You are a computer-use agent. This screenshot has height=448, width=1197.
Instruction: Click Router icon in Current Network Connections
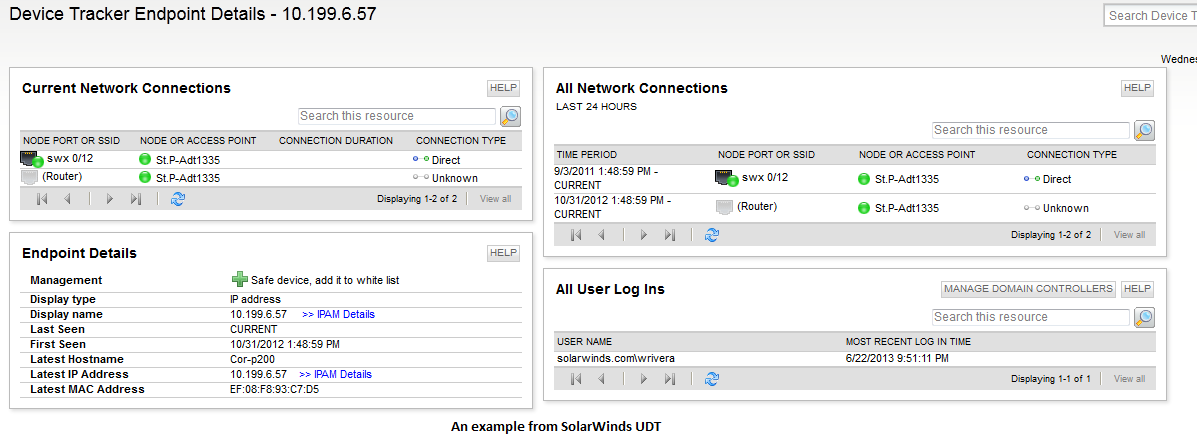coord(29,178)
